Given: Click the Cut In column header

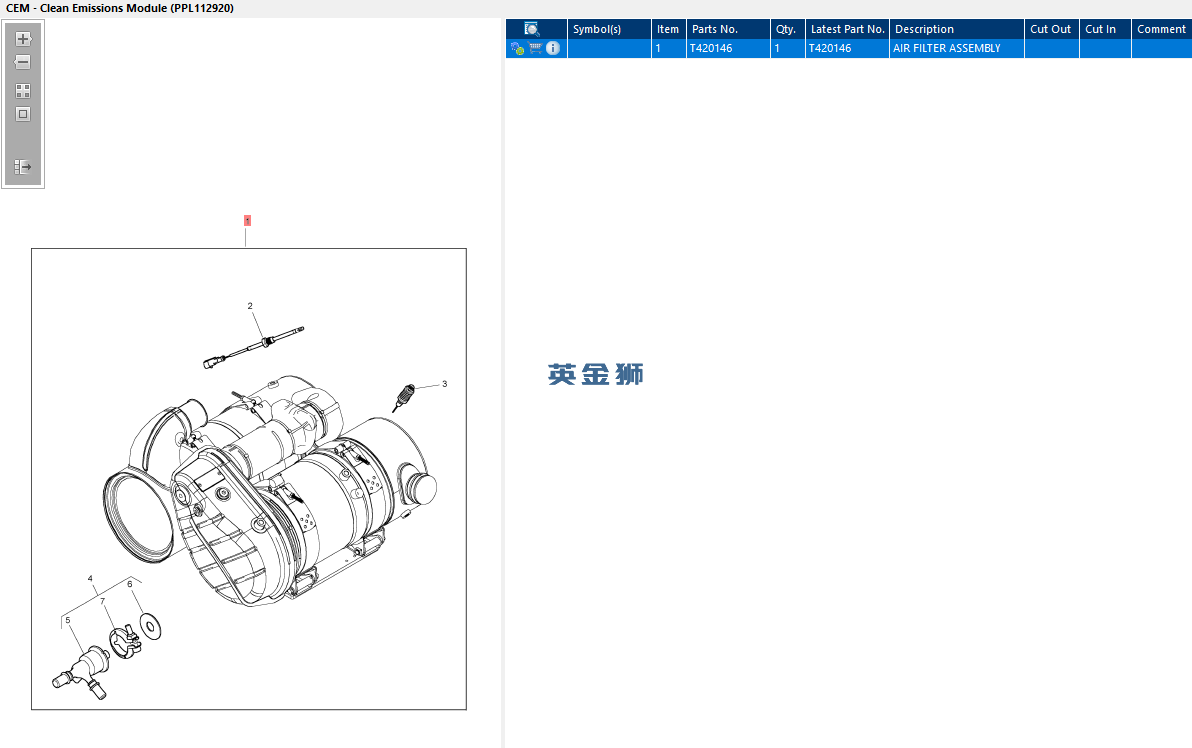Looking at the screenshot, I should (x=1105, y=29).
